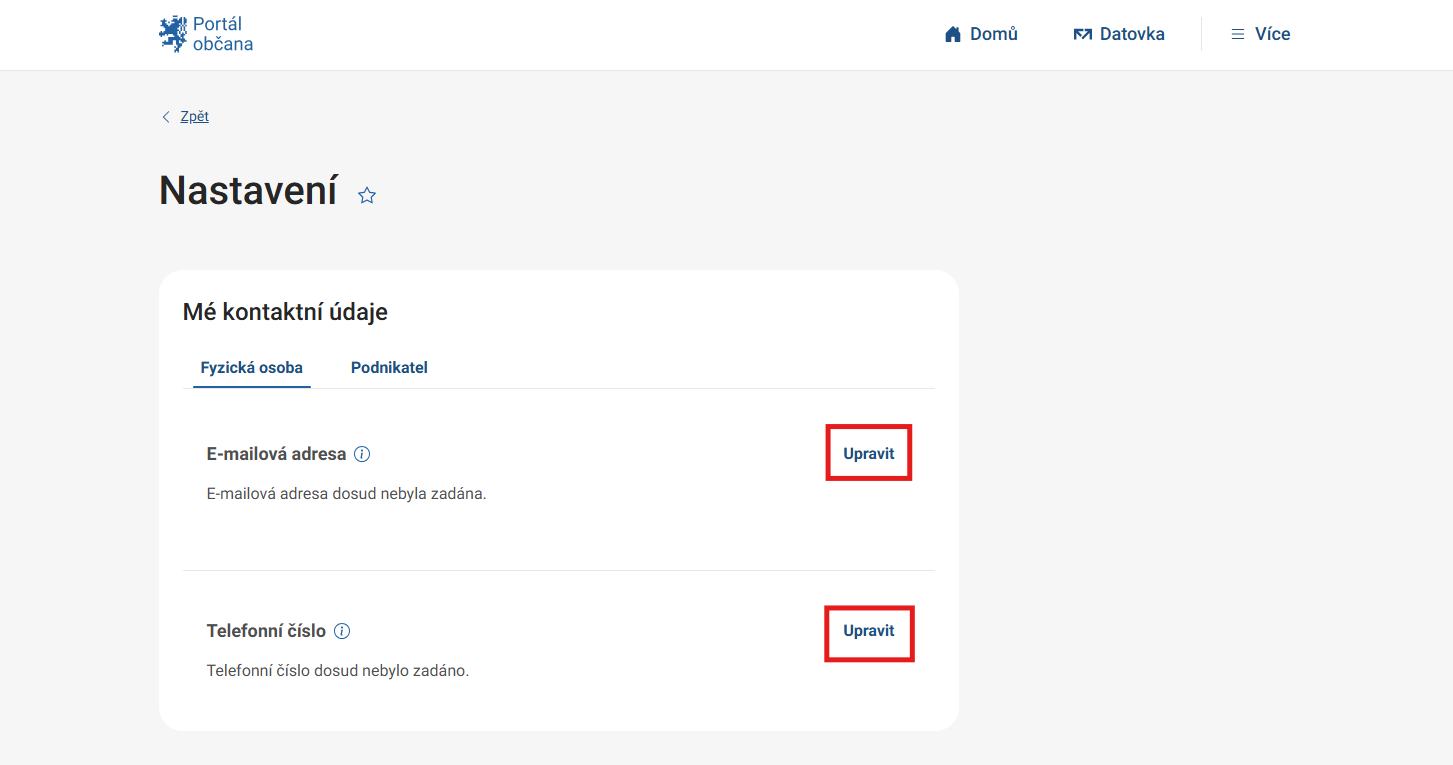Click the "E-mailová adresa dosud nebyla zadána" text

click(346, 494)
